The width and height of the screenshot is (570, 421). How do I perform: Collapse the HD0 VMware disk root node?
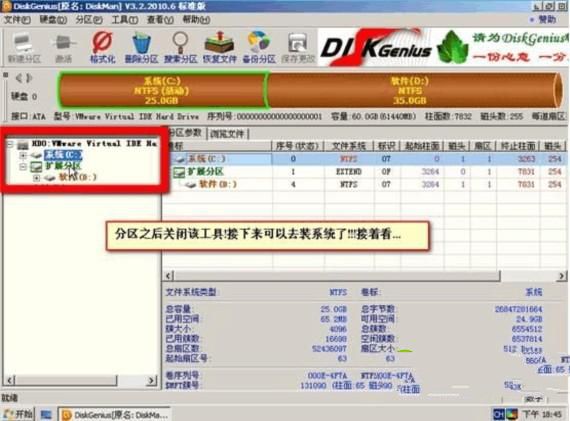[10, 144]
